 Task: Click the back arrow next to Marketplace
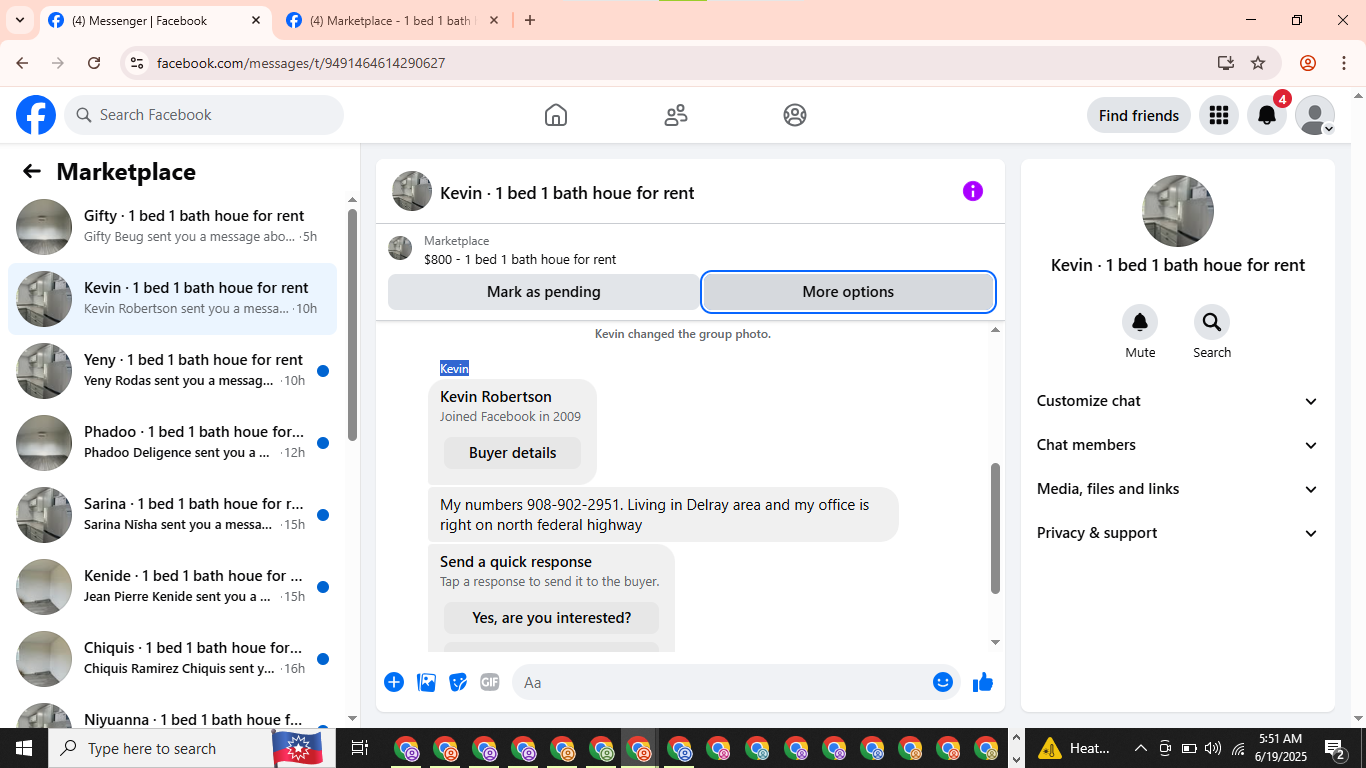click(32, 171)
